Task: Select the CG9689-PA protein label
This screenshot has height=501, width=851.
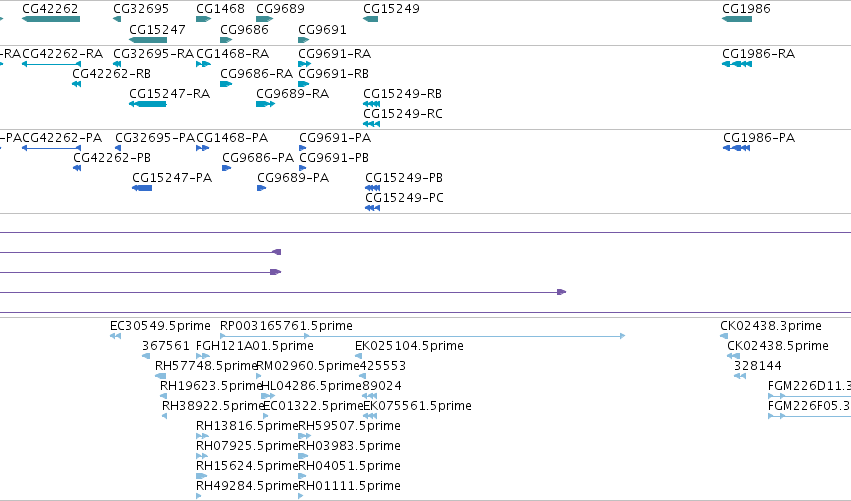Action: (x=293, y=178)
